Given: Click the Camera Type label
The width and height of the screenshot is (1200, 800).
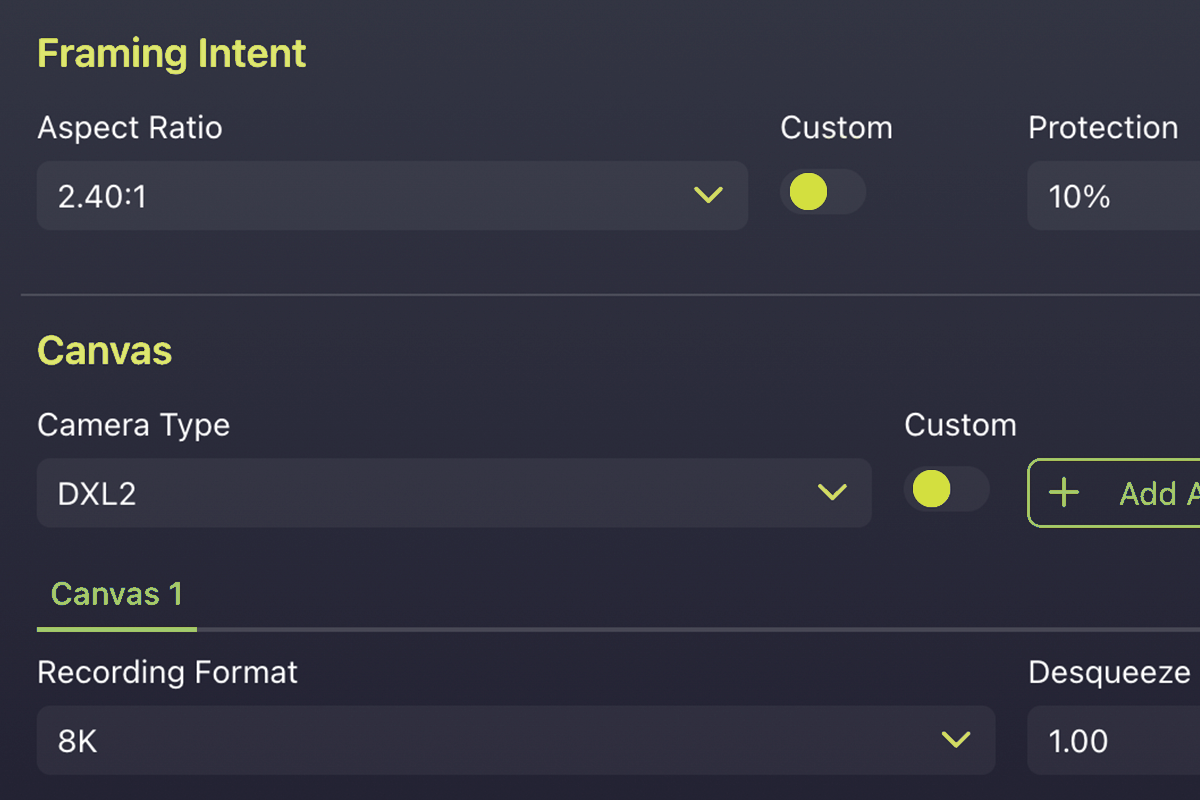Looking at the screenshot, I should point(134,425).
